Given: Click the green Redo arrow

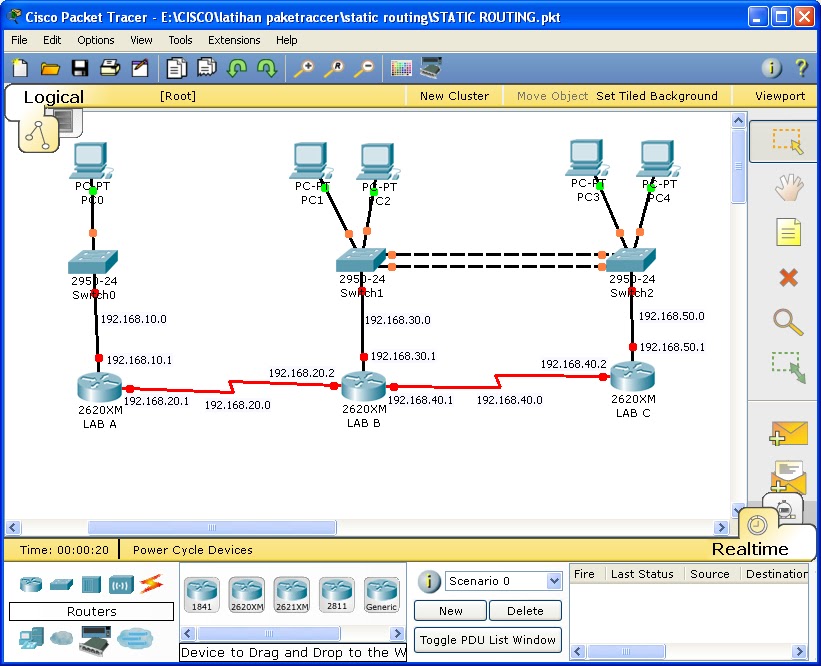Looking at the screenshot, I should [x=267, y=68].
